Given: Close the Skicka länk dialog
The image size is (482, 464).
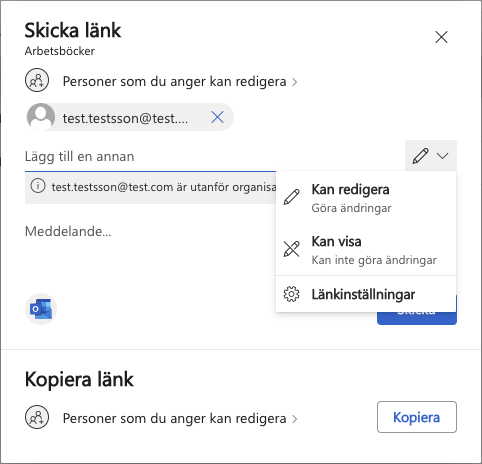Looking at the screenshot, I should pos(441,37).
